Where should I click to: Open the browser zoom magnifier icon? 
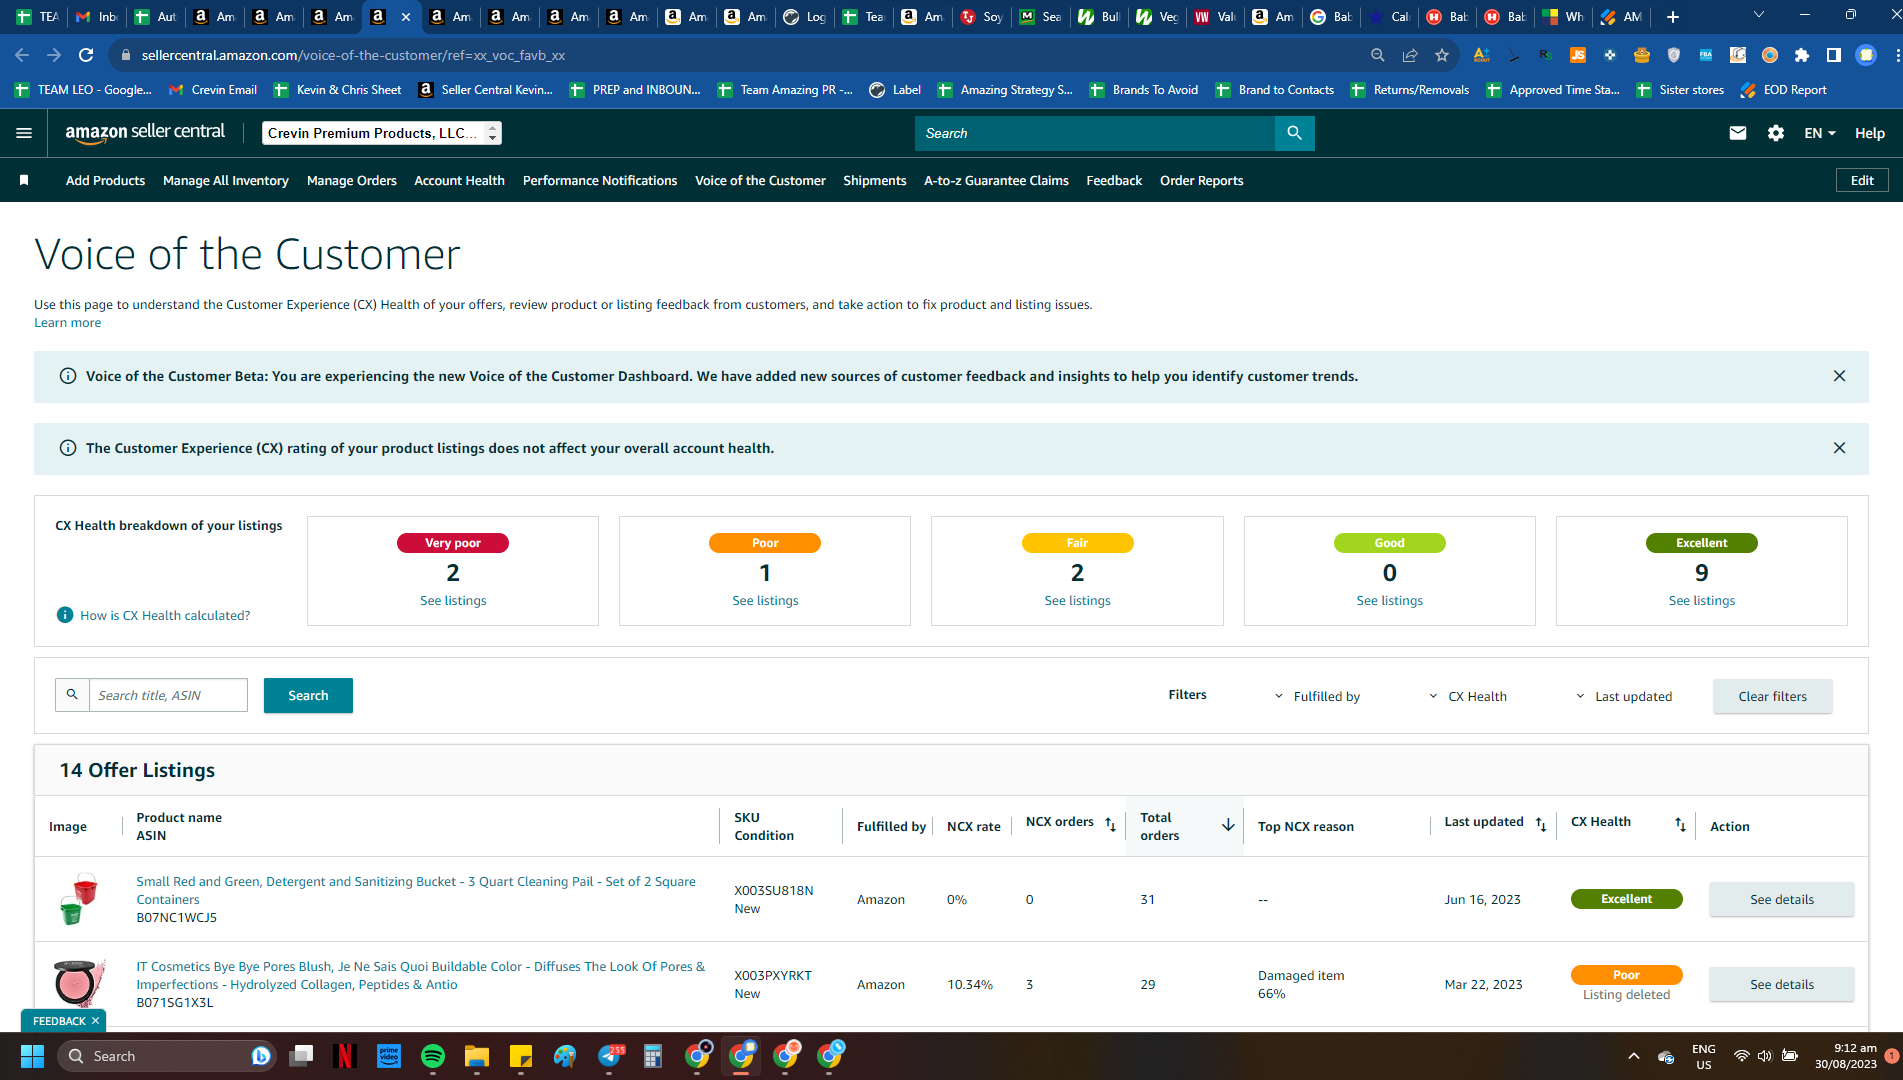tap(1378, 55)
